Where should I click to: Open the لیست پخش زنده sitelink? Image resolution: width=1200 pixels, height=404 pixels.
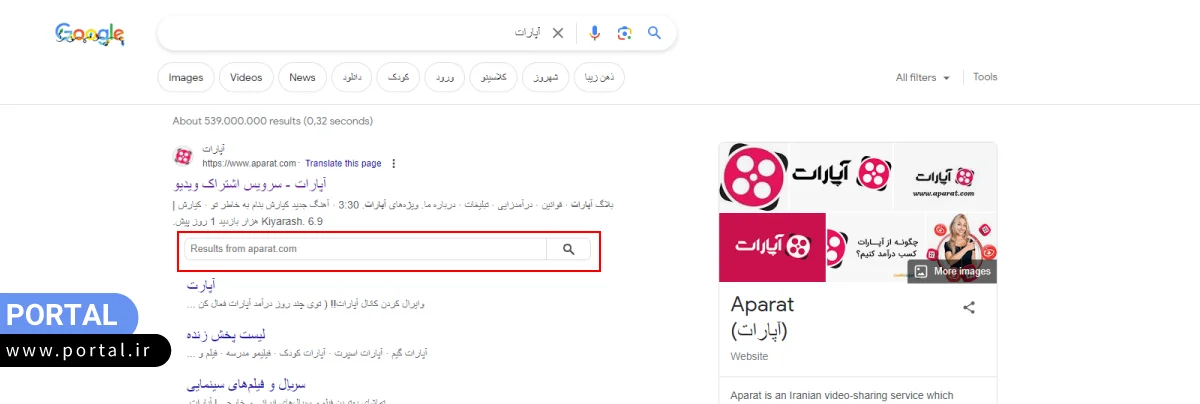[226, 334]
